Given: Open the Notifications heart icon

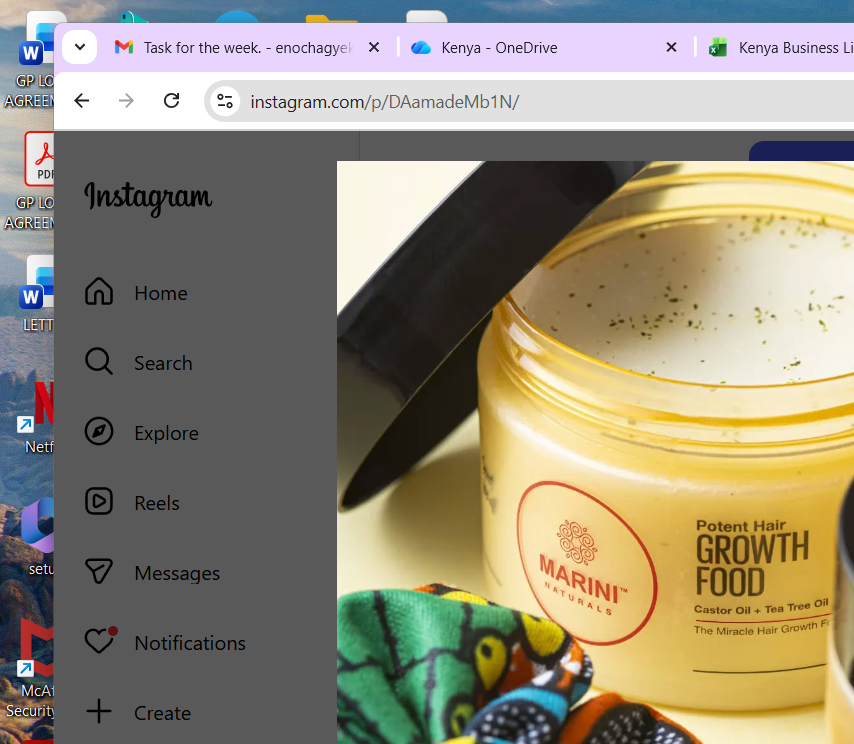Looking at the screenshot, I should tap(101, 641).
